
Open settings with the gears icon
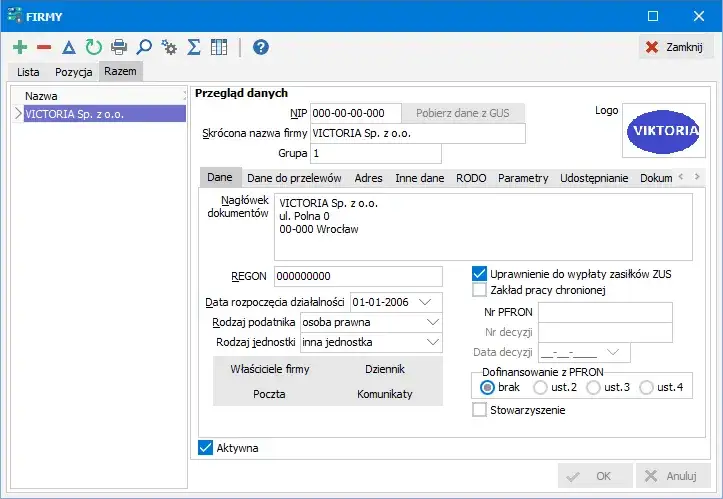pos(169,47)
